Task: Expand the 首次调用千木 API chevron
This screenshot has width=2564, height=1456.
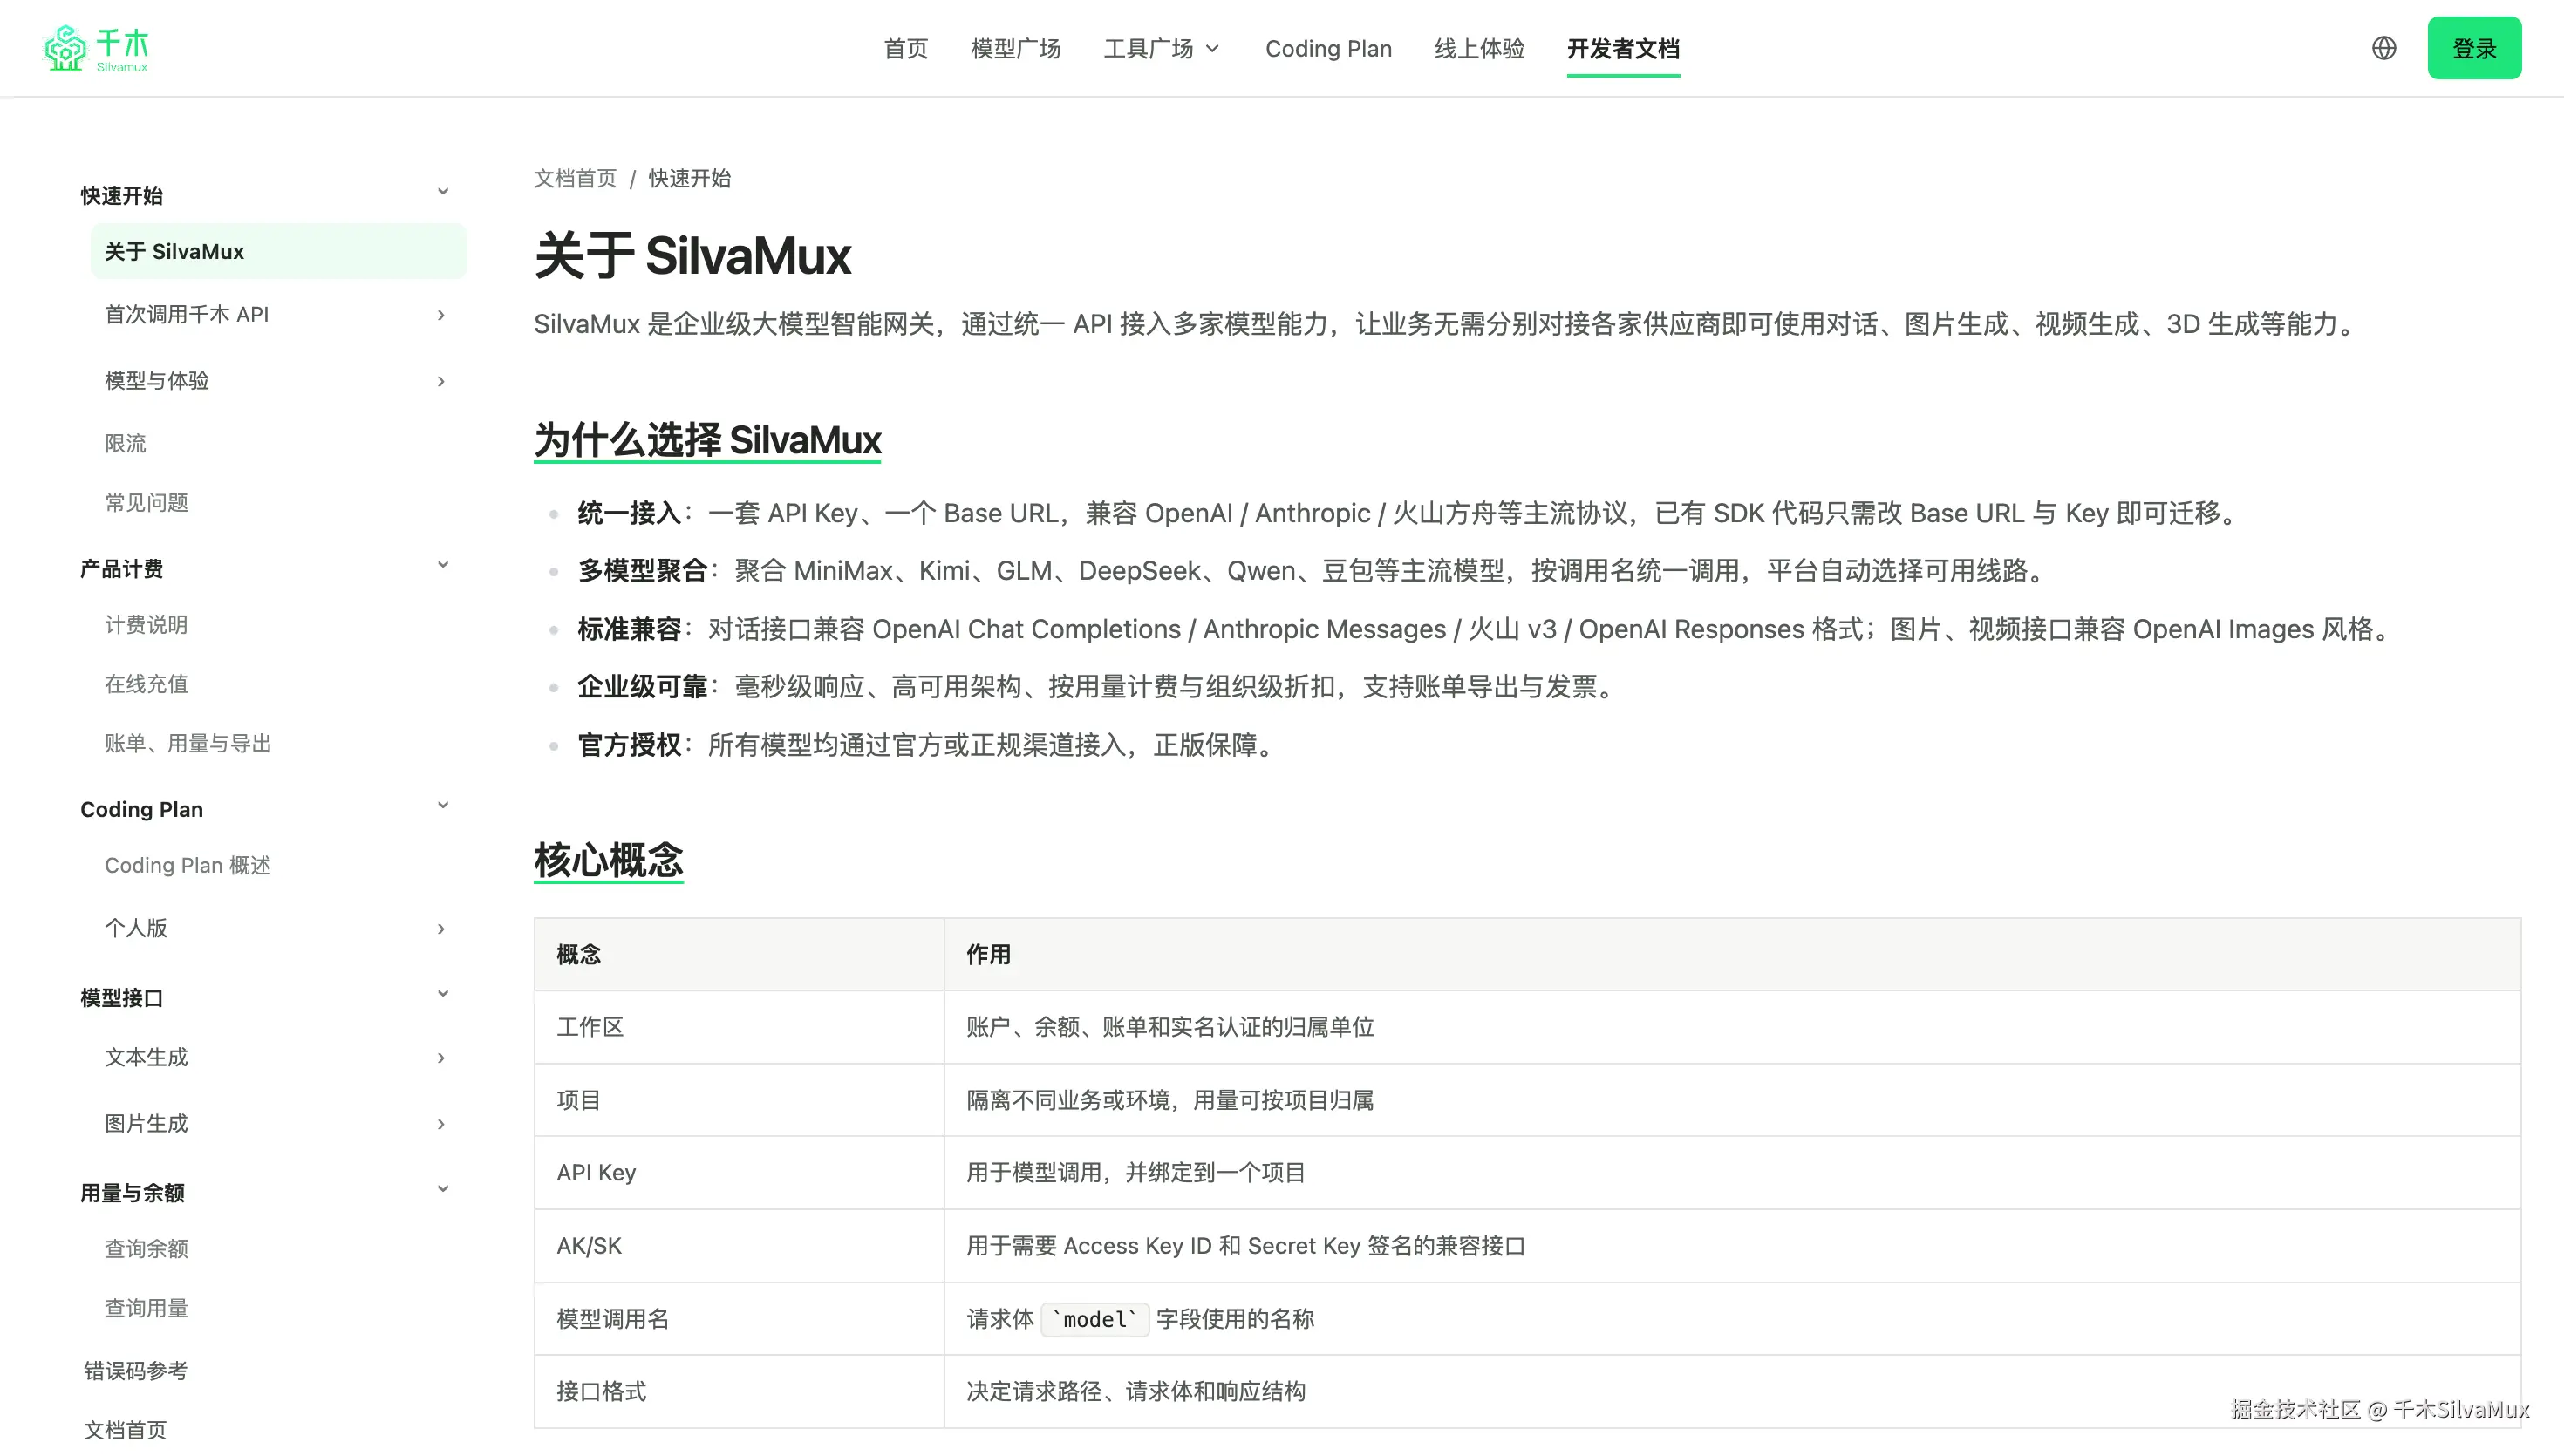Action: 441,315
